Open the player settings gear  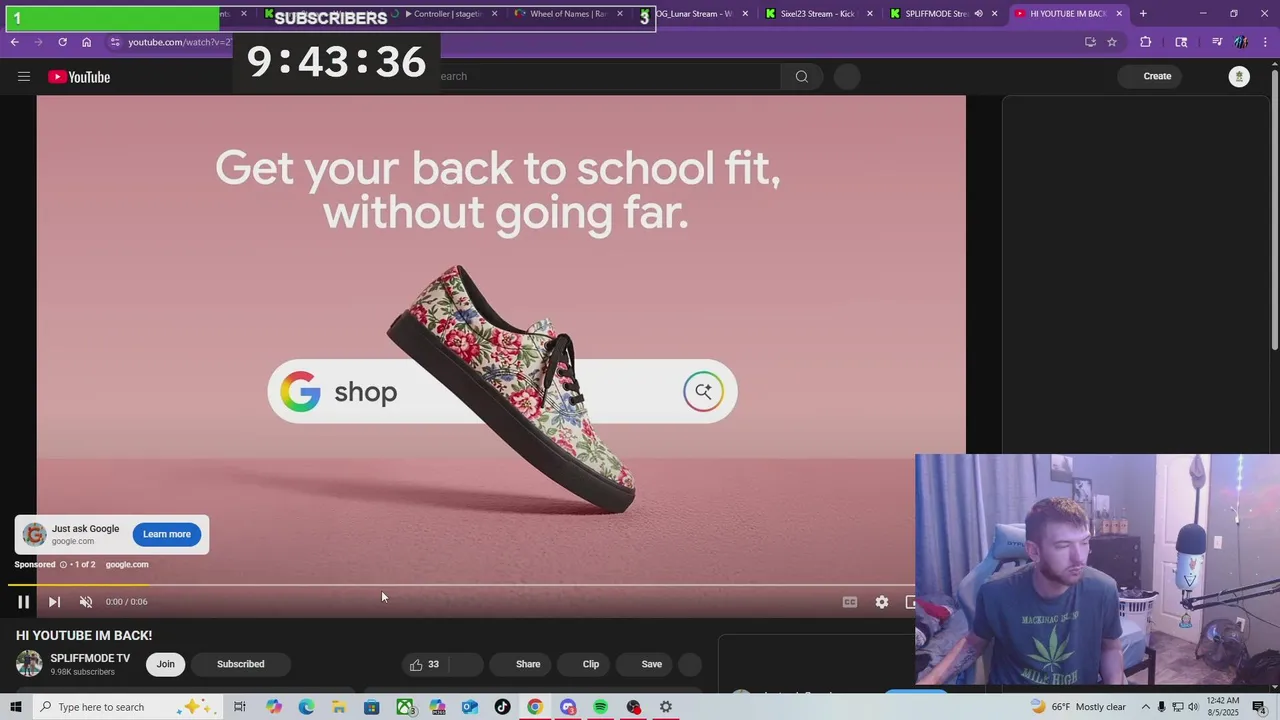click(x=881, y=602)
